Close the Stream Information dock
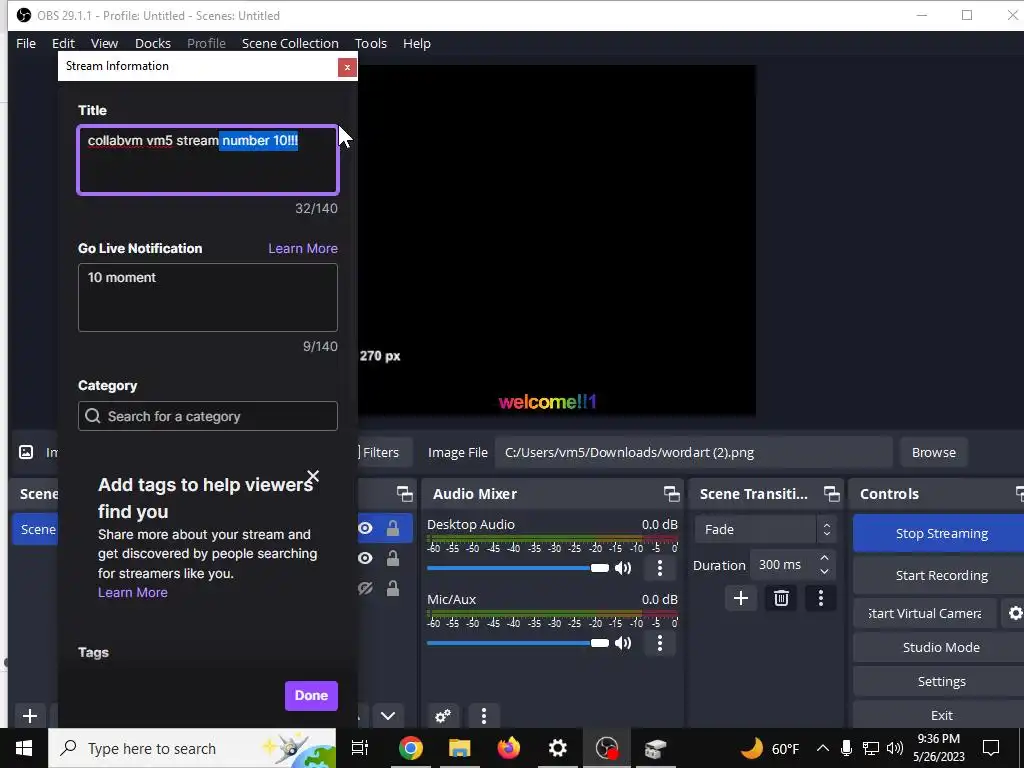This screenshot has height=768, width=1024. pyautogui.click(x=347, y=67)
